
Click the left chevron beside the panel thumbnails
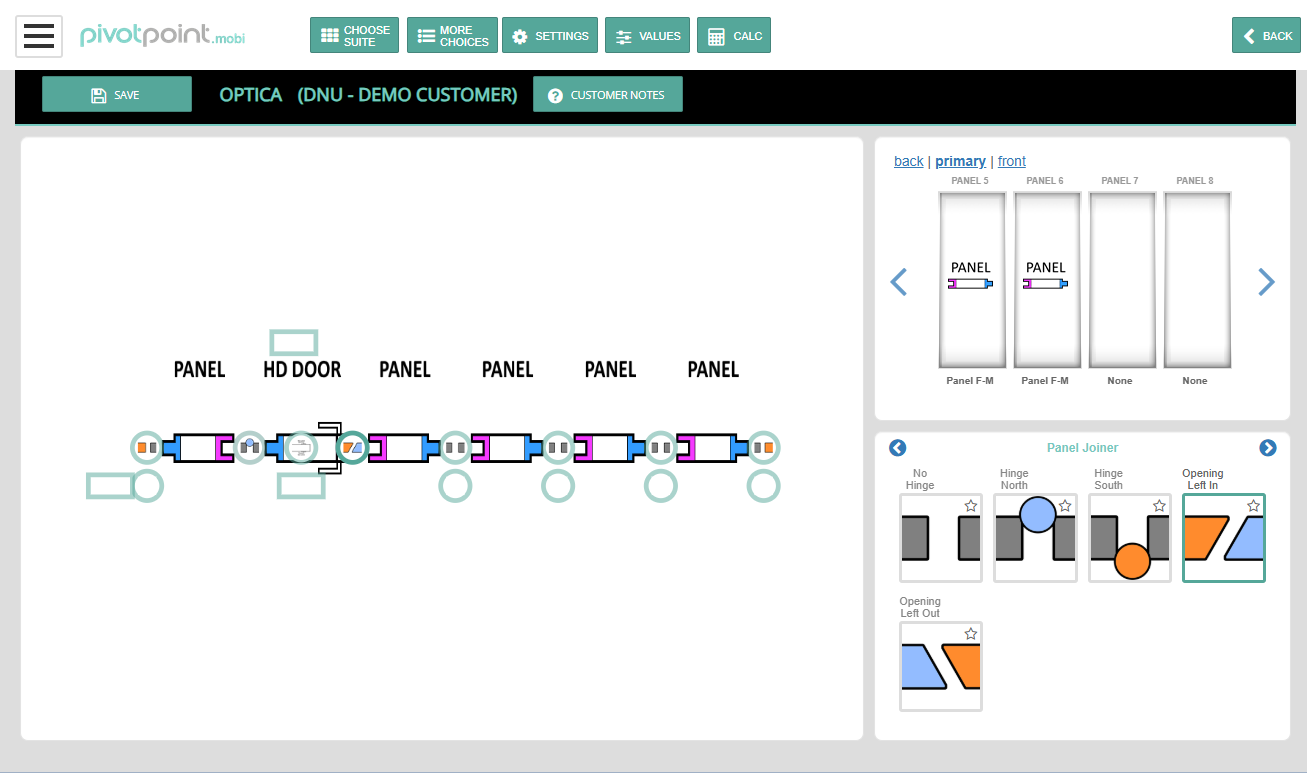[x=898, y=282]
